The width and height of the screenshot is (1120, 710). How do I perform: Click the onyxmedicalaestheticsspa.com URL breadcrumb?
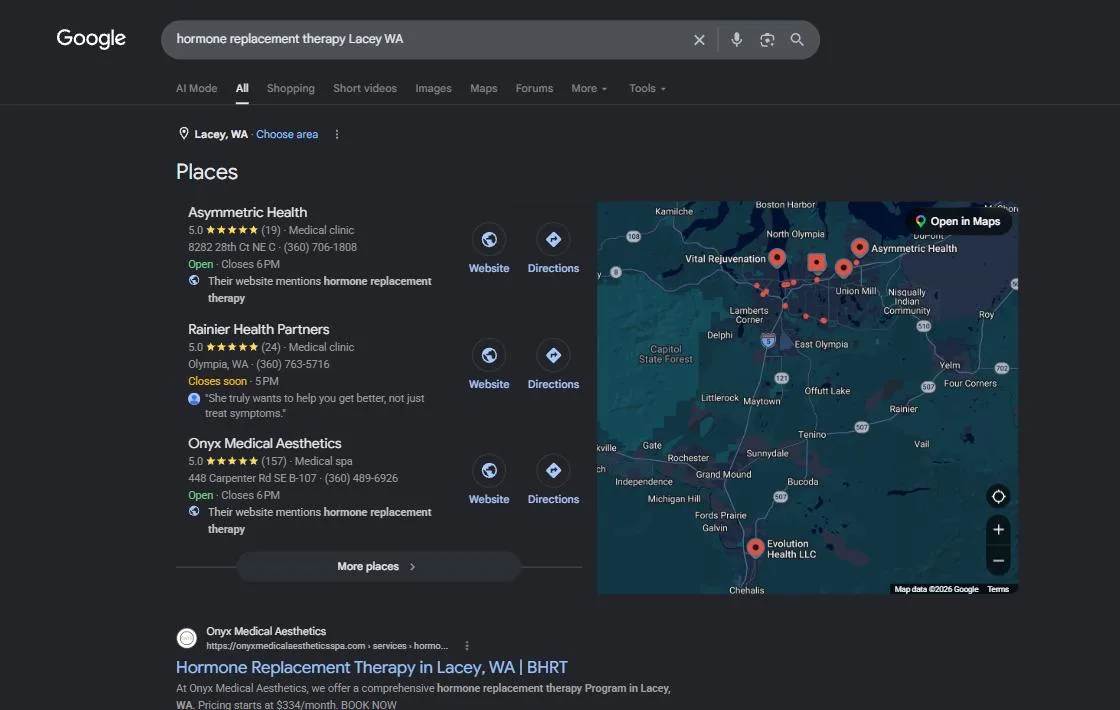pos(327,646)
